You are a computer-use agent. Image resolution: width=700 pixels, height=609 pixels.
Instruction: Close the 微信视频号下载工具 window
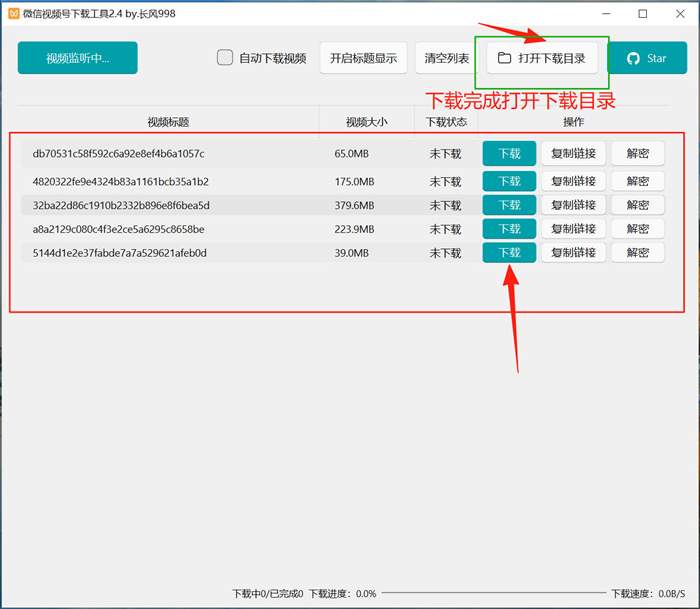point(680,14)
